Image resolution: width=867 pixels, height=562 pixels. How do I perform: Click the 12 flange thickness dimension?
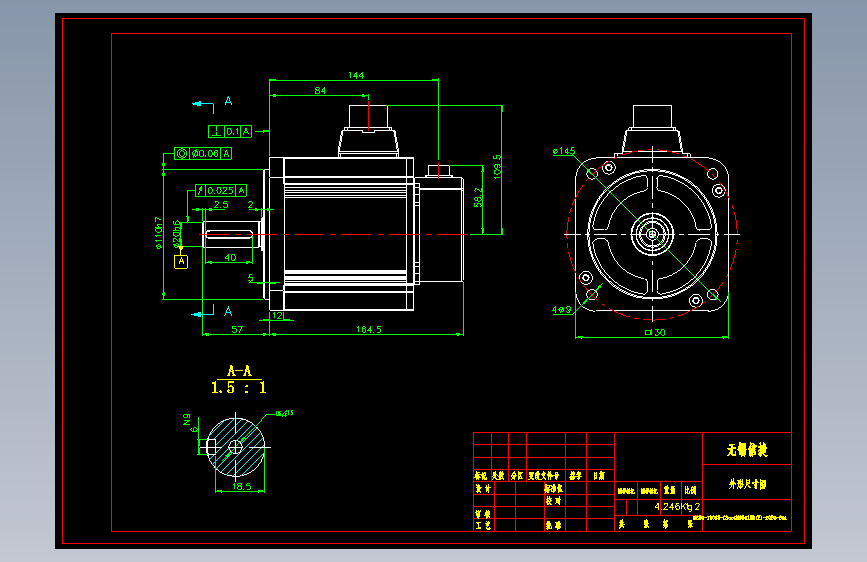pos(278,316)
